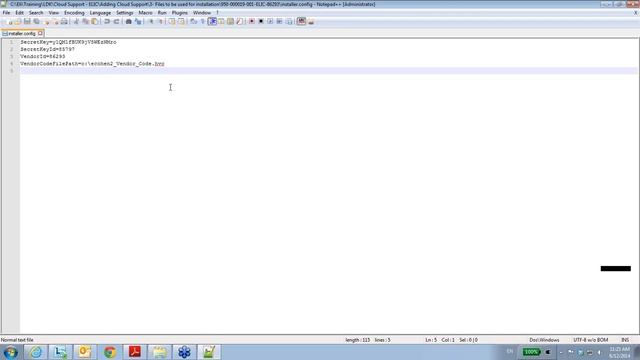Click the Close All toolbar icon
The height and width of the screenshot is (360, 640).
56,21
